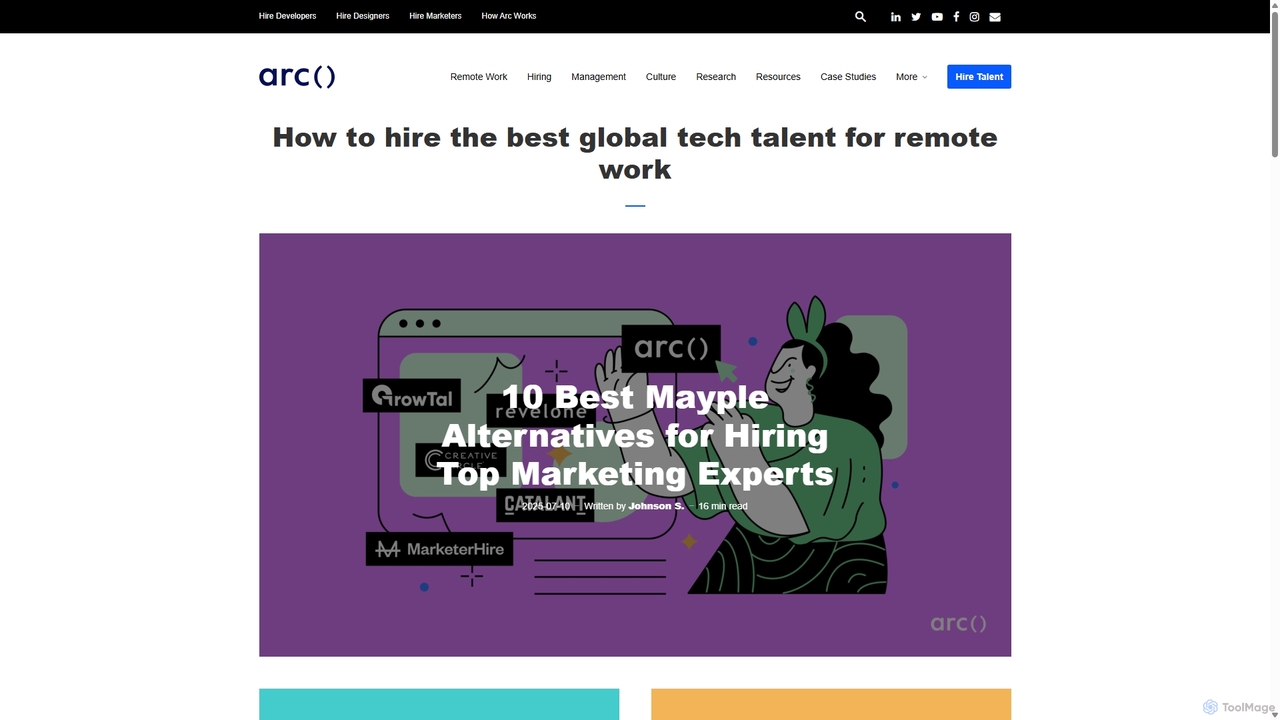Click the Facebook icon
Screen dimensions: 1280x720
click(x=956, y=17)
